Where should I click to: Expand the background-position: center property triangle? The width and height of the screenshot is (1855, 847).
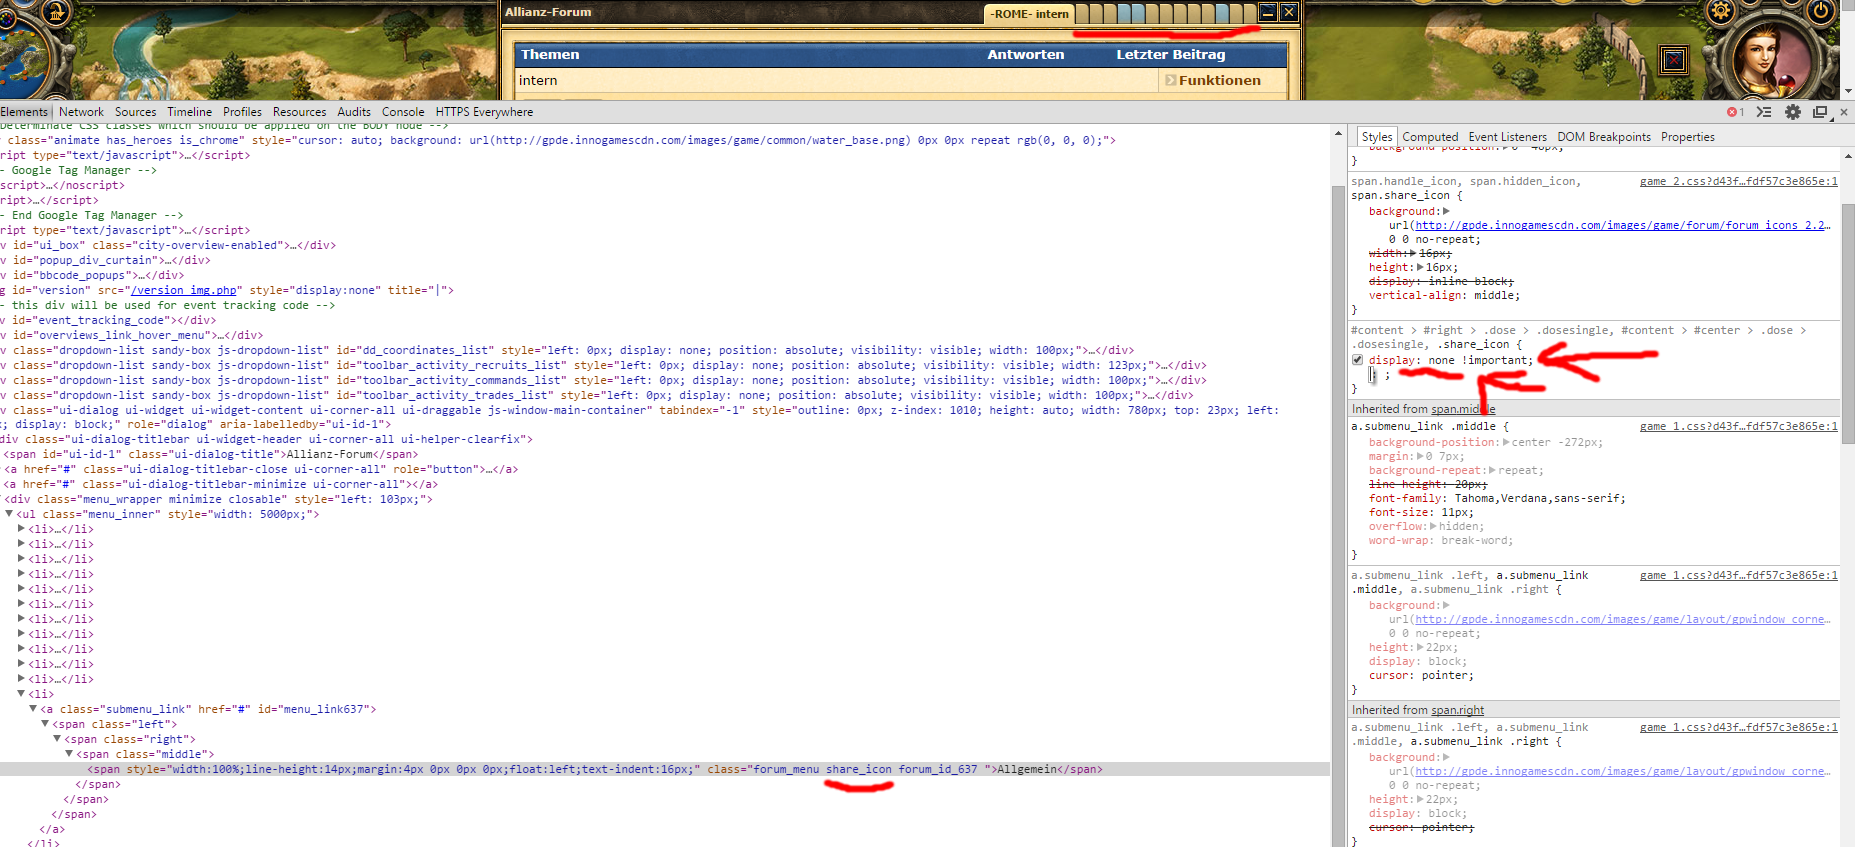(x=1506, y=442)
